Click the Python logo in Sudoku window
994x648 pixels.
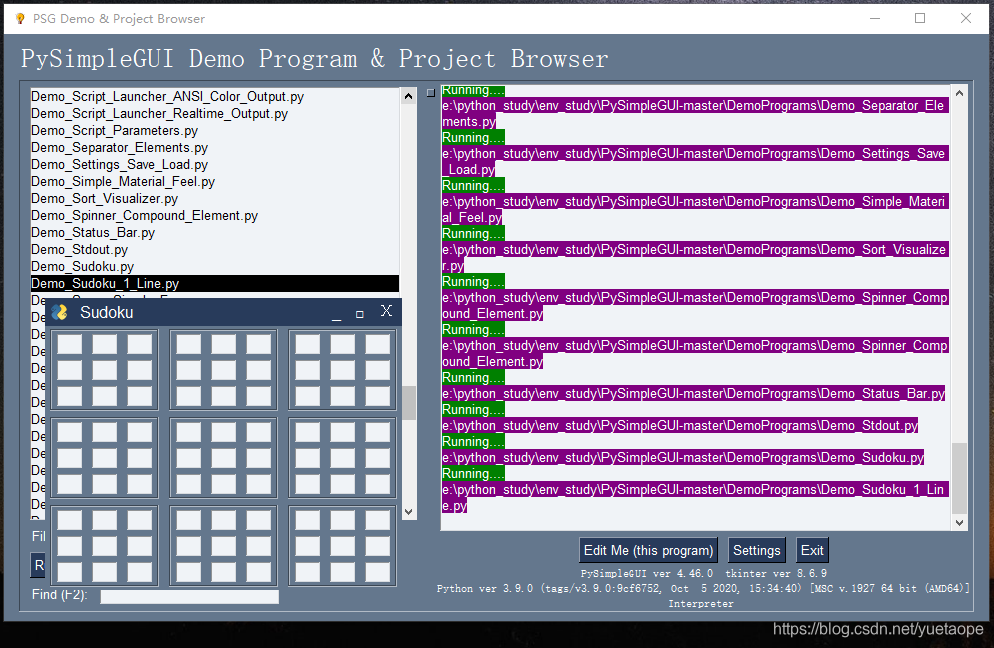click(60, 312)
